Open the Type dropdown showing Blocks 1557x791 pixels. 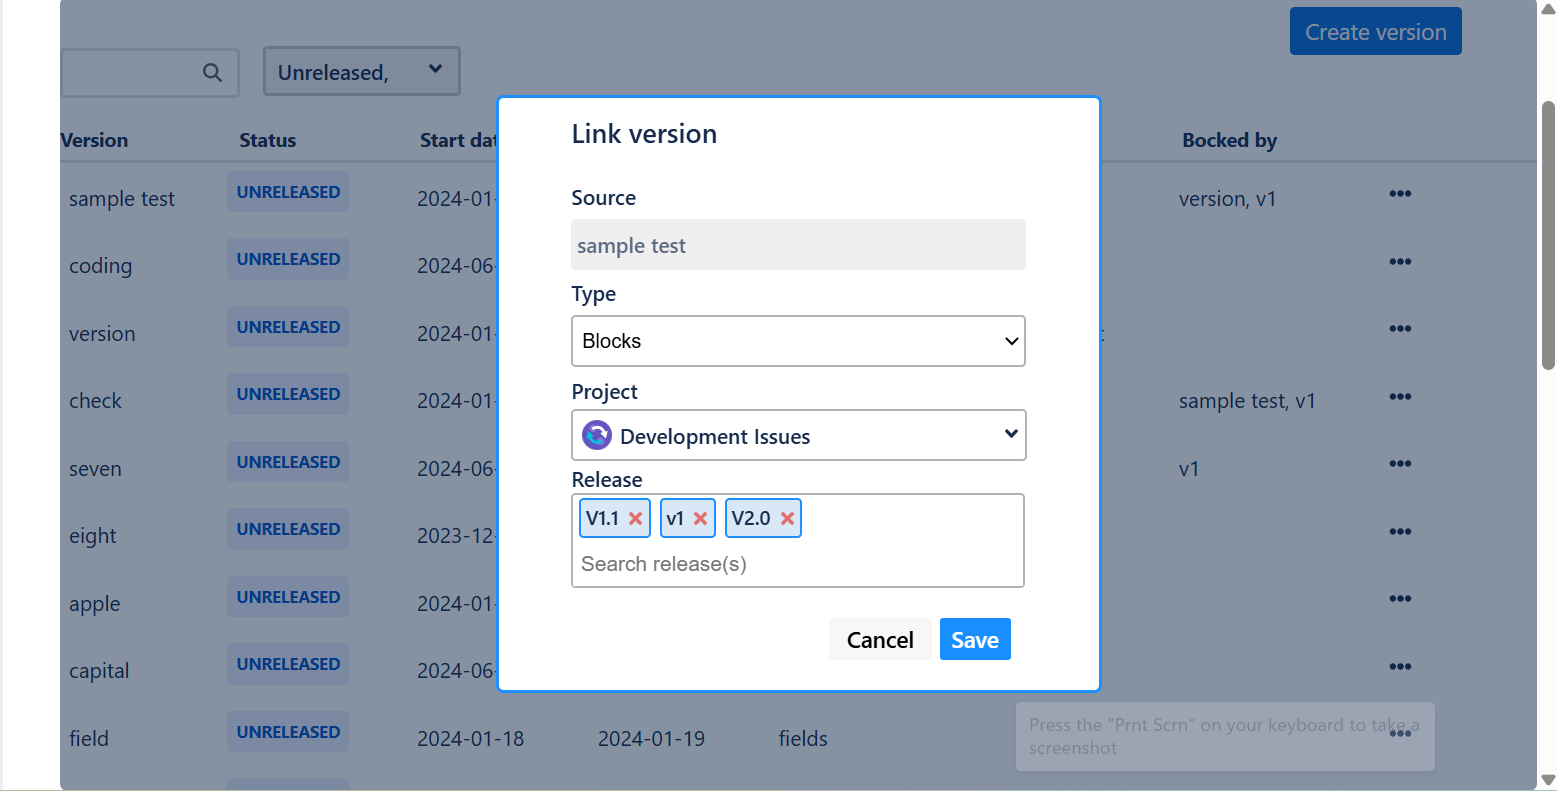798,341
